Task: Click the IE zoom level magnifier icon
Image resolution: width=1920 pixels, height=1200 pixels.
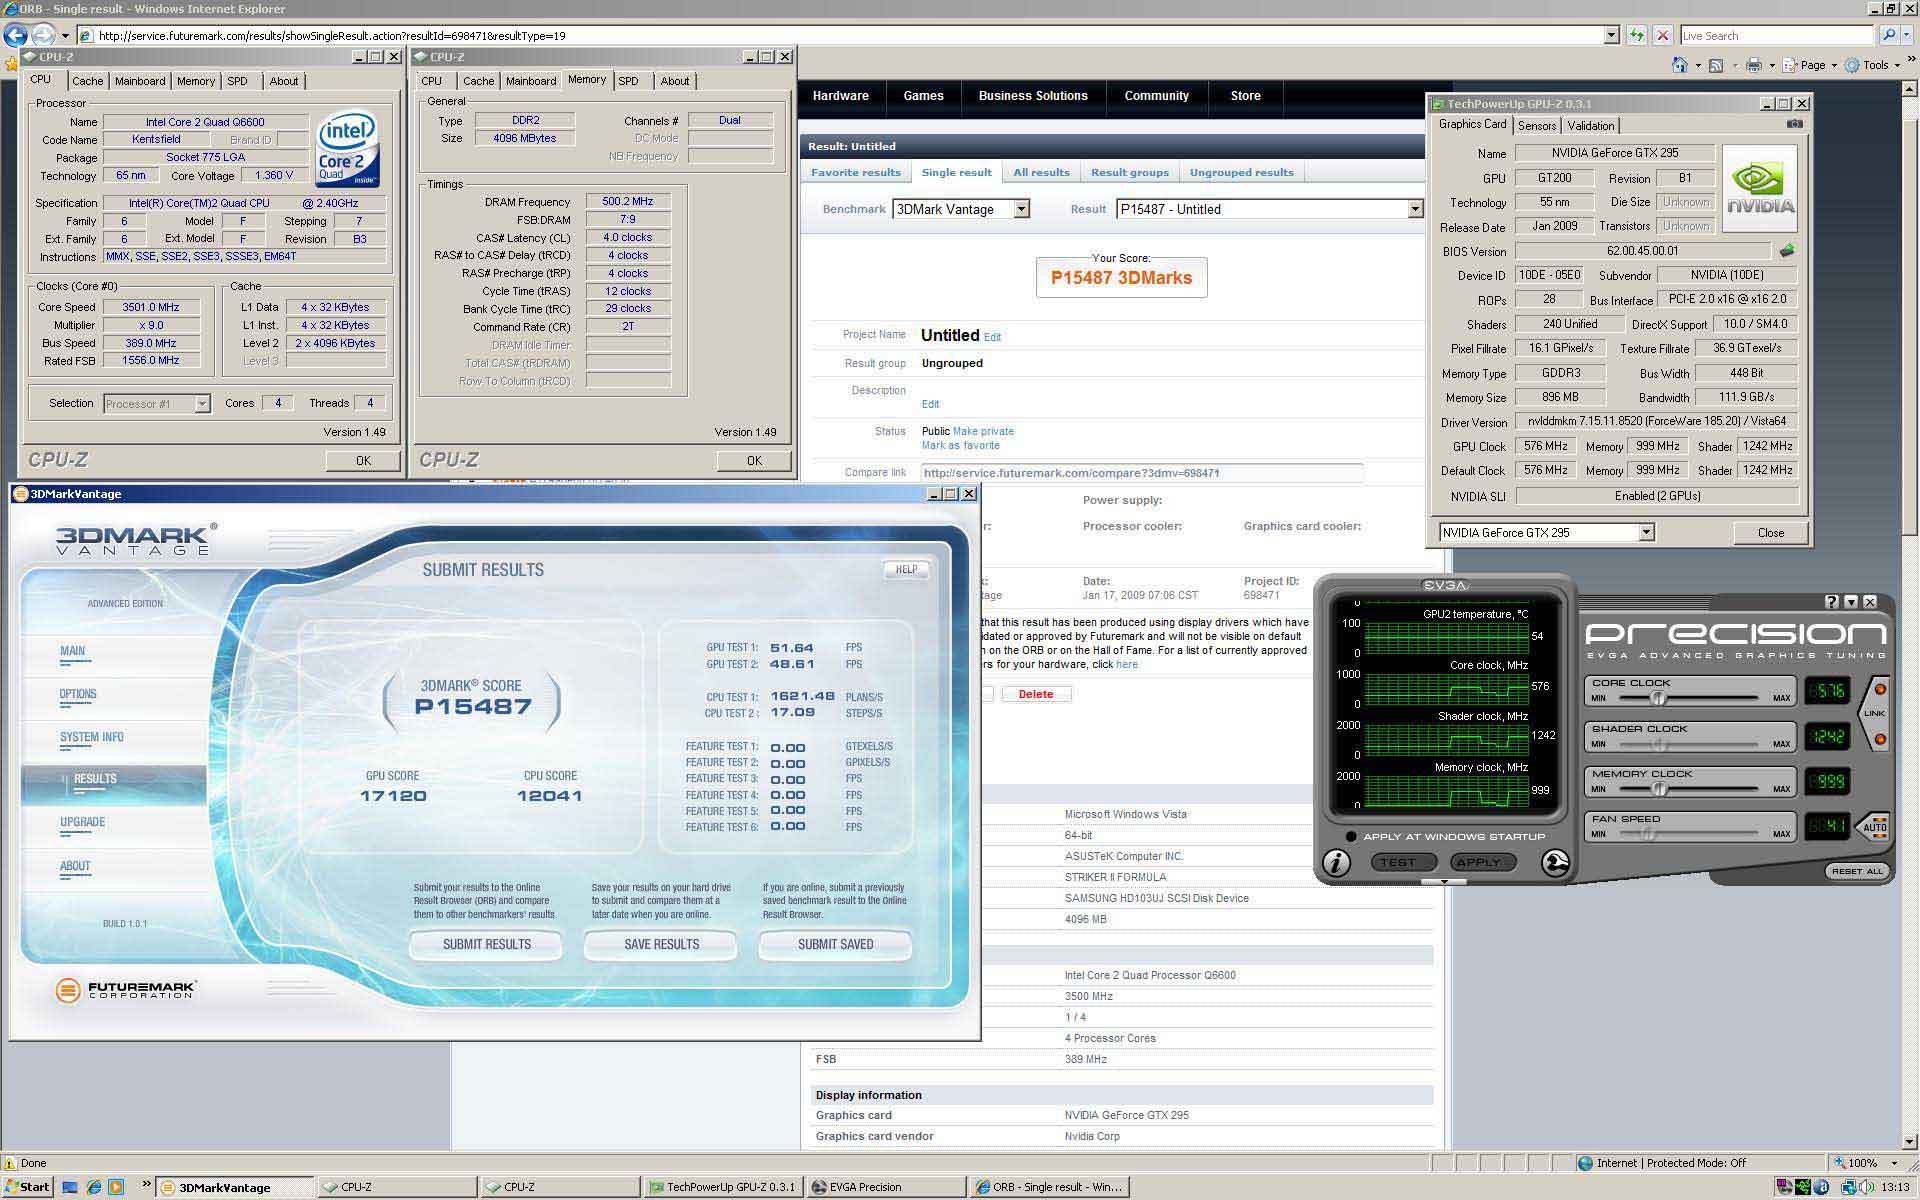Action: point(1840,1163)
